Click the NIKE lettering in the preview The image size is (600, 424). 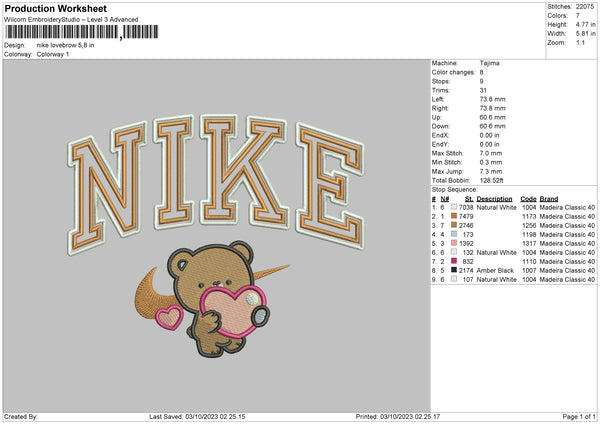coord(216,184)
